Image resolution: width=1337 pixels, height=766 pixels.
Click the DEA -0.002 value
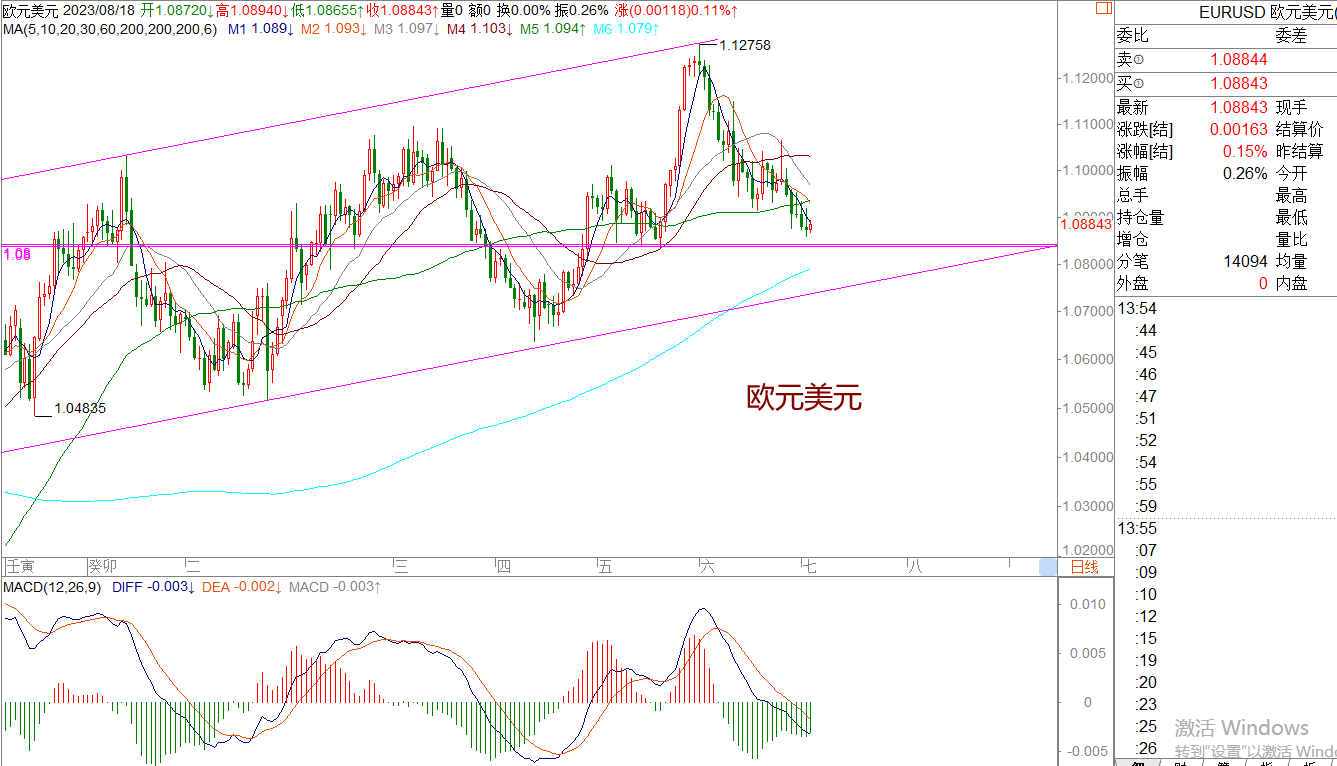point(243,586)
